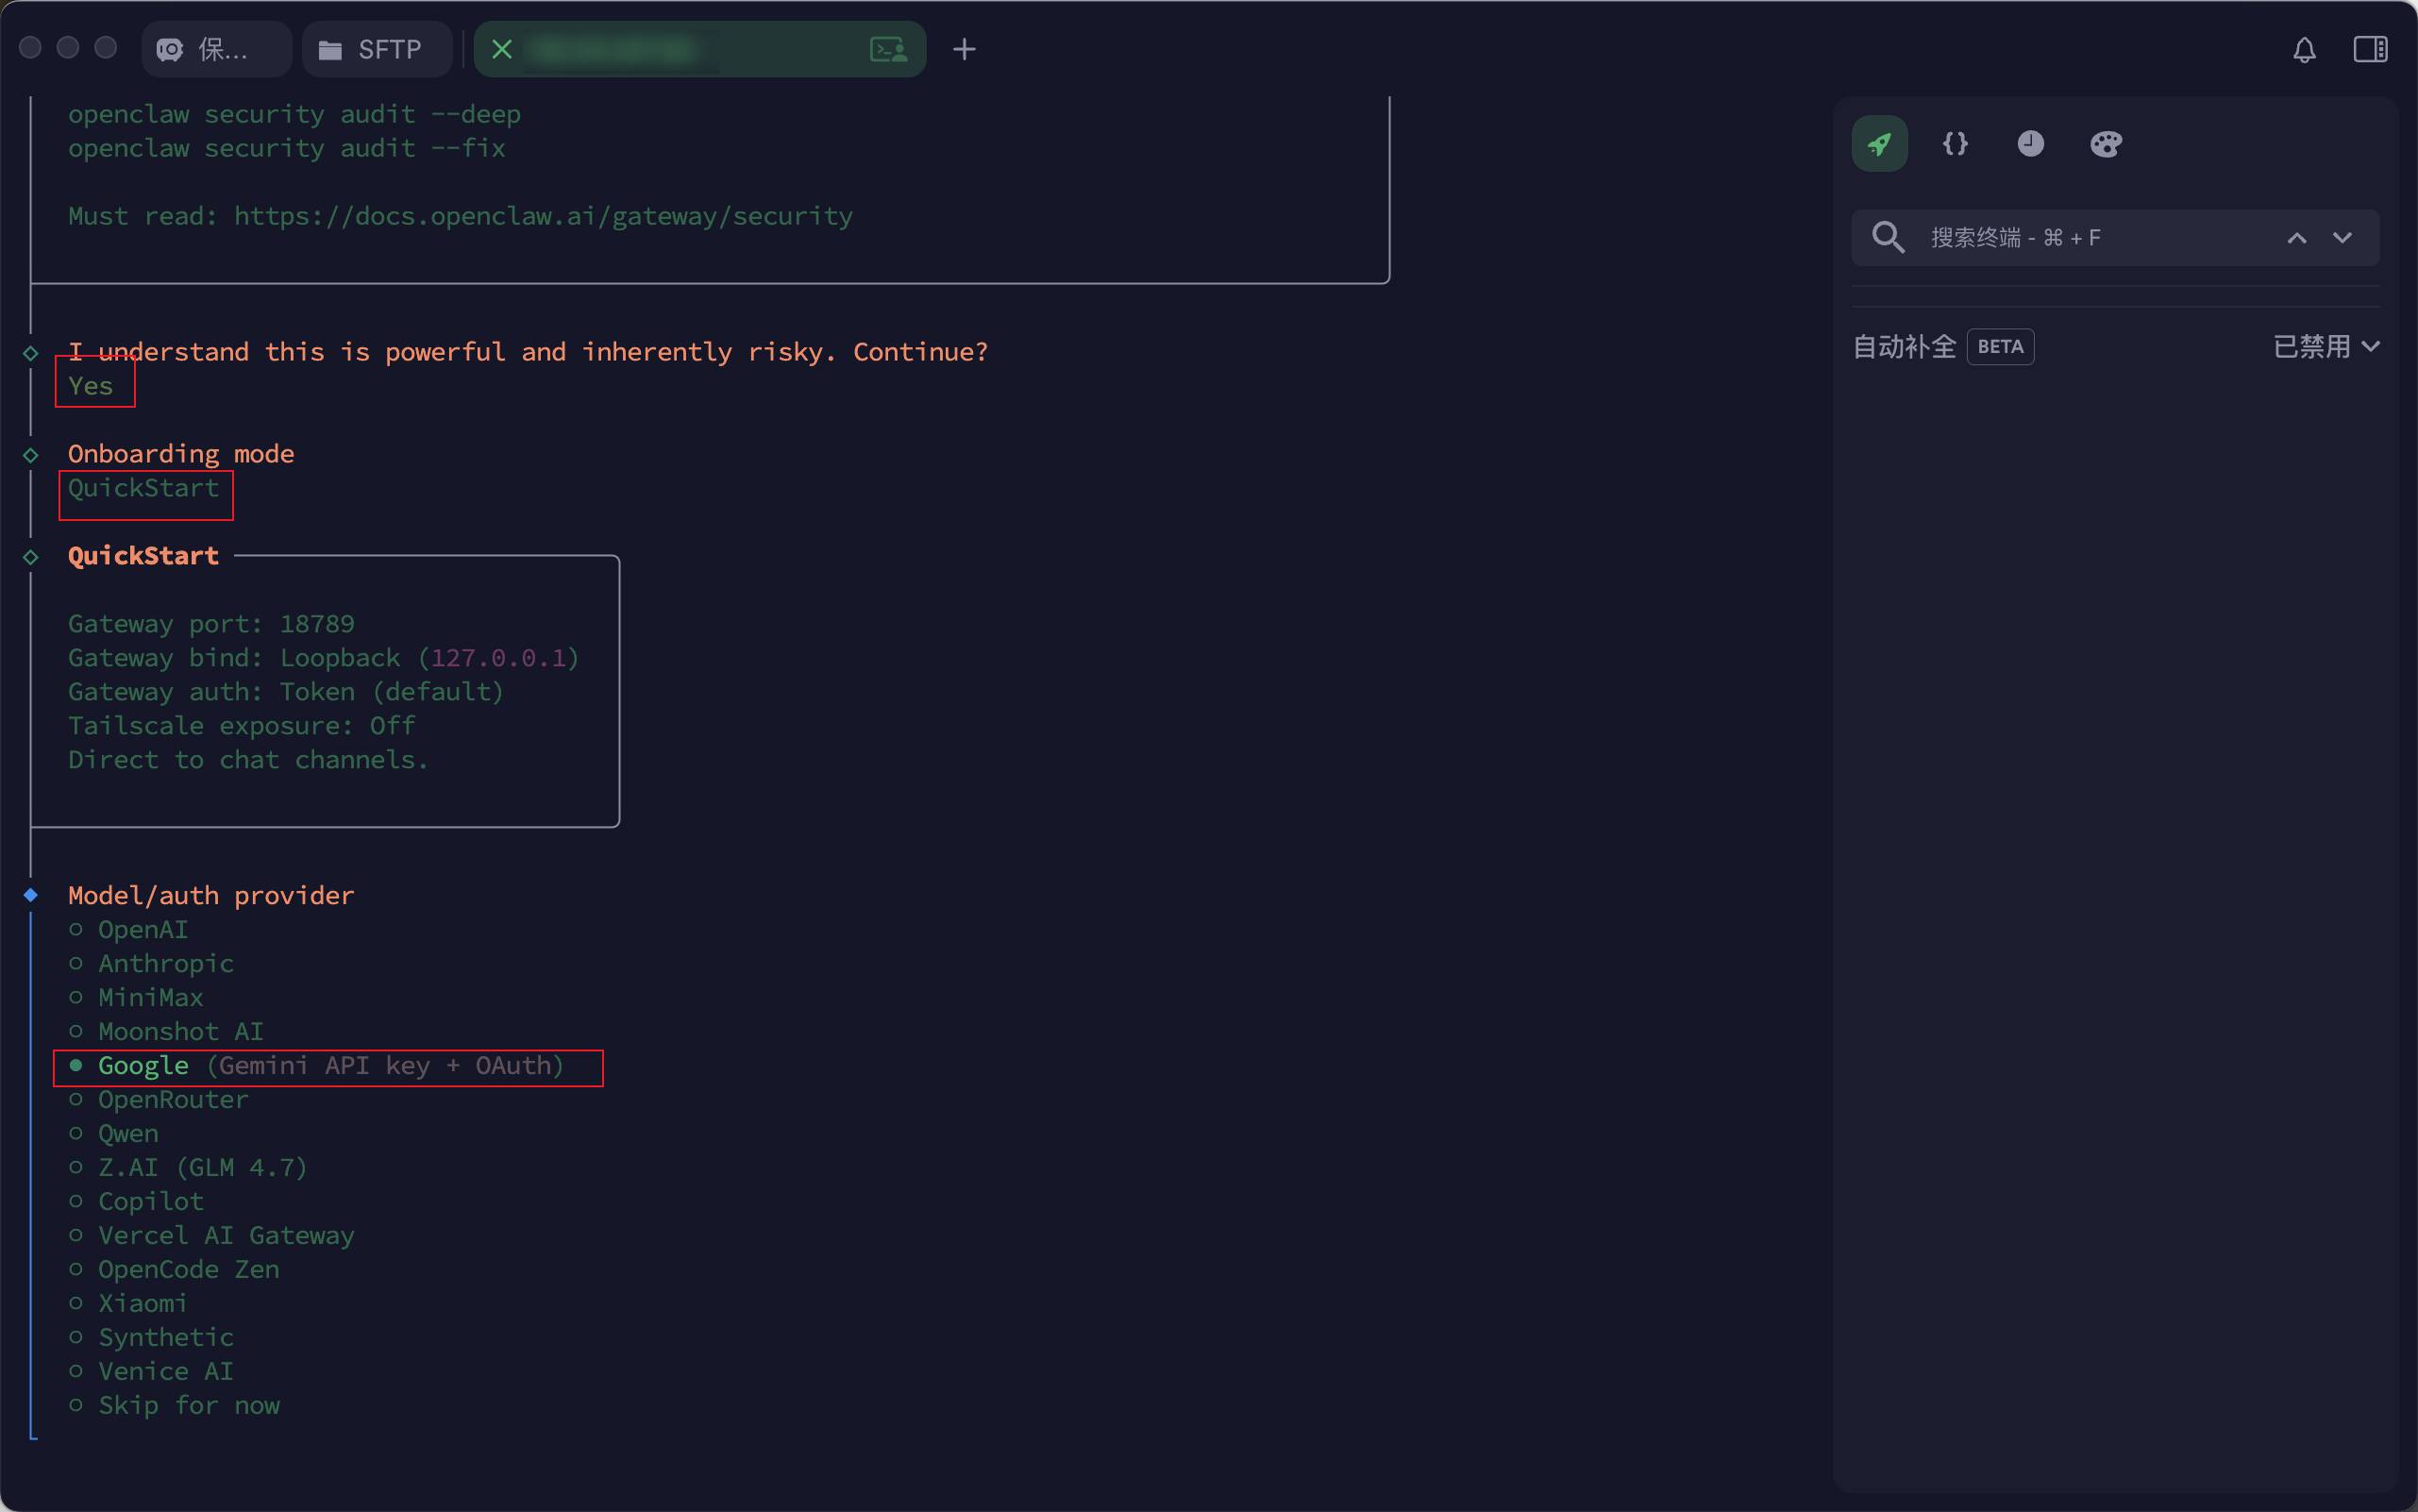Add a new tab with plus icon

[x=964, y=50]
